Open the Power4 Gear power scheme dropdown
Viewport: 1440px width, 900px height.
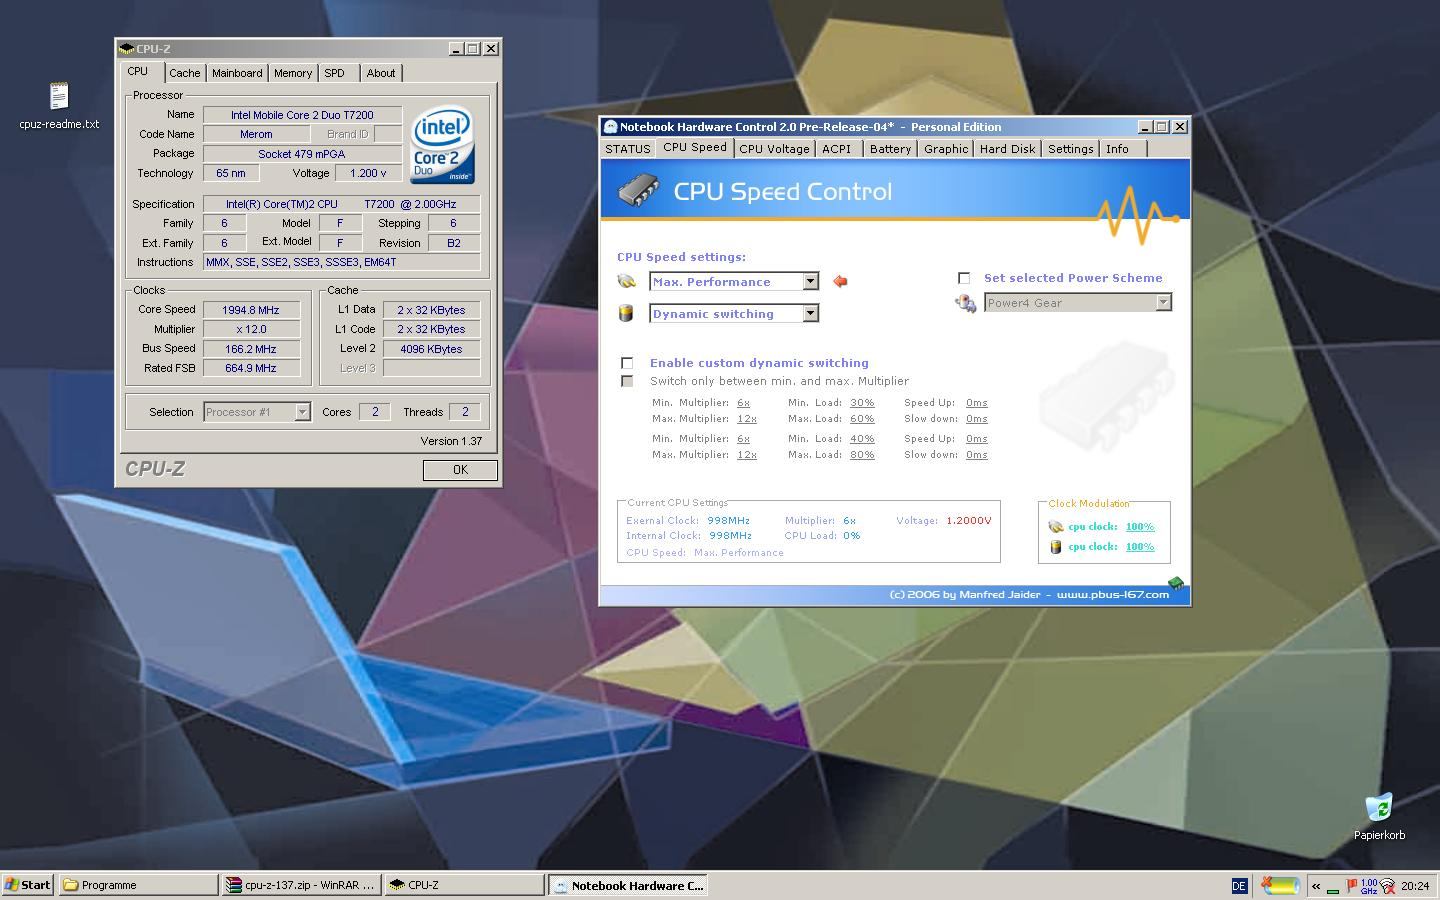pos(1163,303)
